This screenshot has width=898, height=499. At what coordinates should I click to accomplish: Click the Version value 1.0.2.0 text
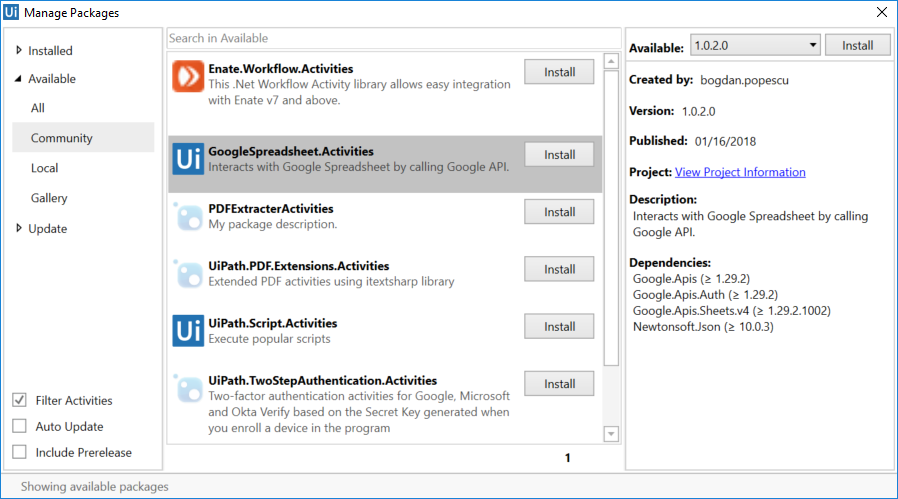[x=698, y=111]
